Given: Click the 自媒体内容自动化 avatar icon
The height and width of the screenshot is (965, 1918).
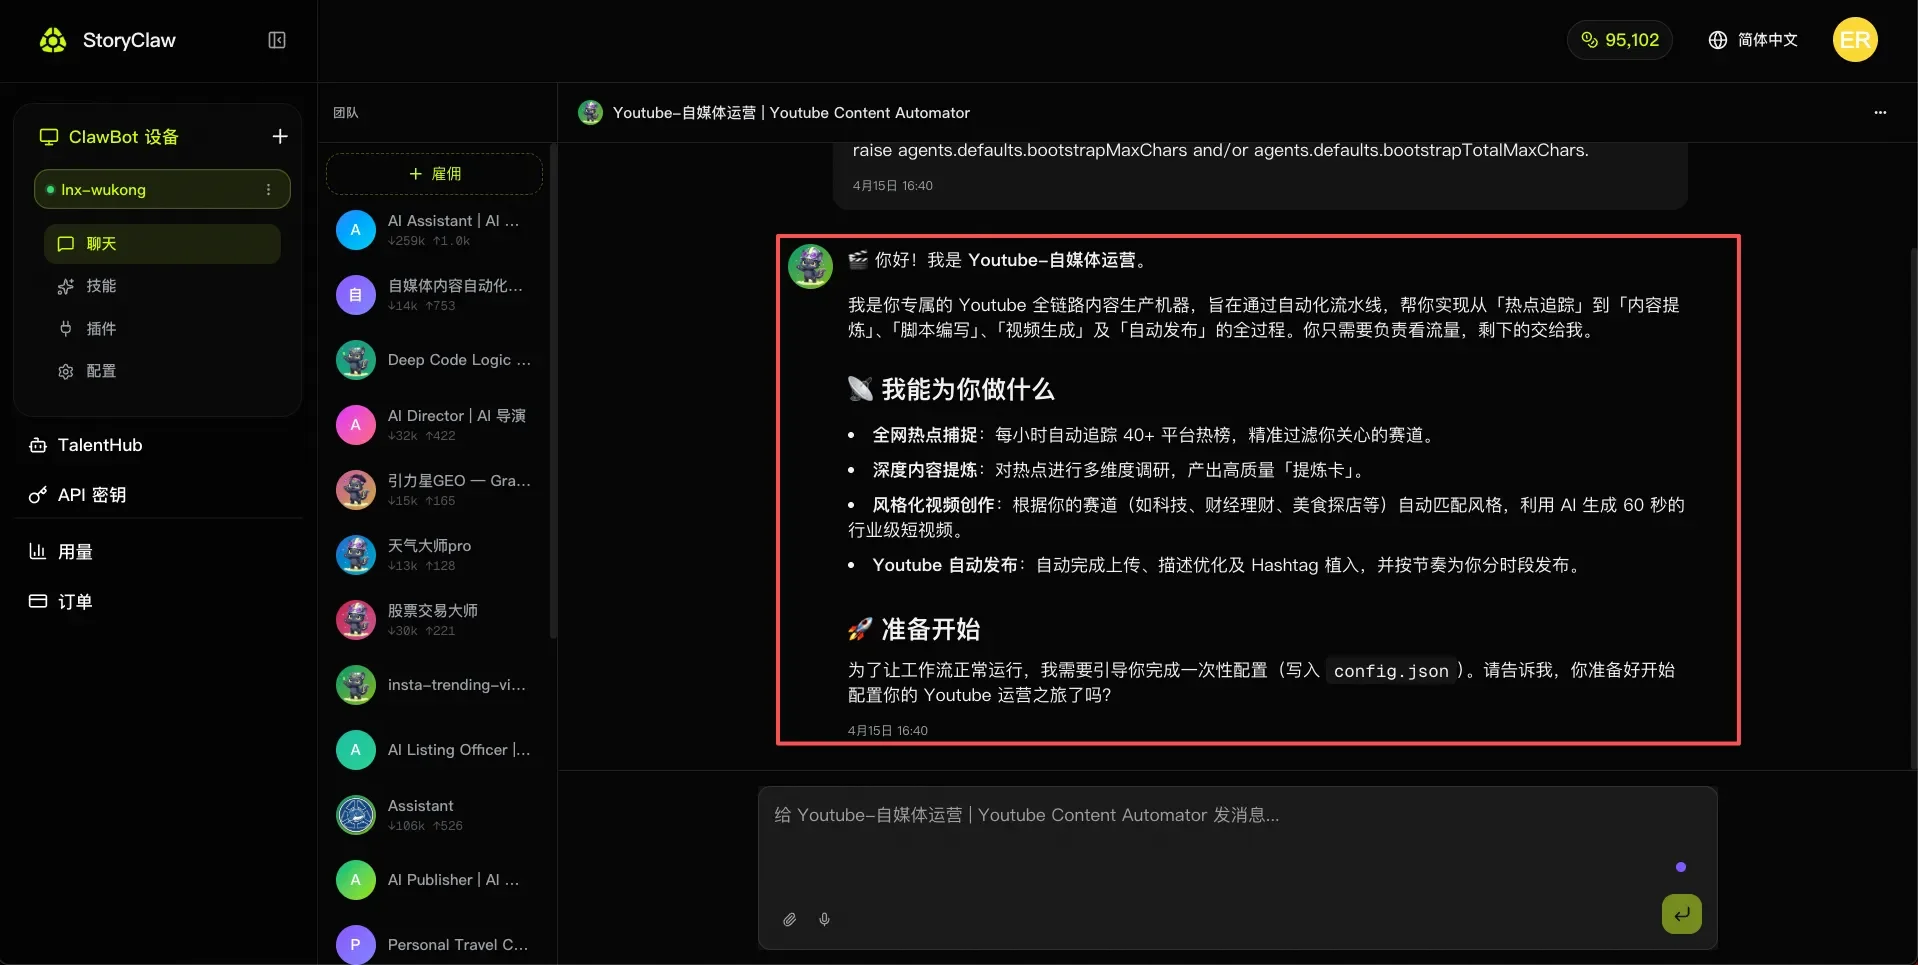Looking at the screenshot, I should click(x=355, y=295).
